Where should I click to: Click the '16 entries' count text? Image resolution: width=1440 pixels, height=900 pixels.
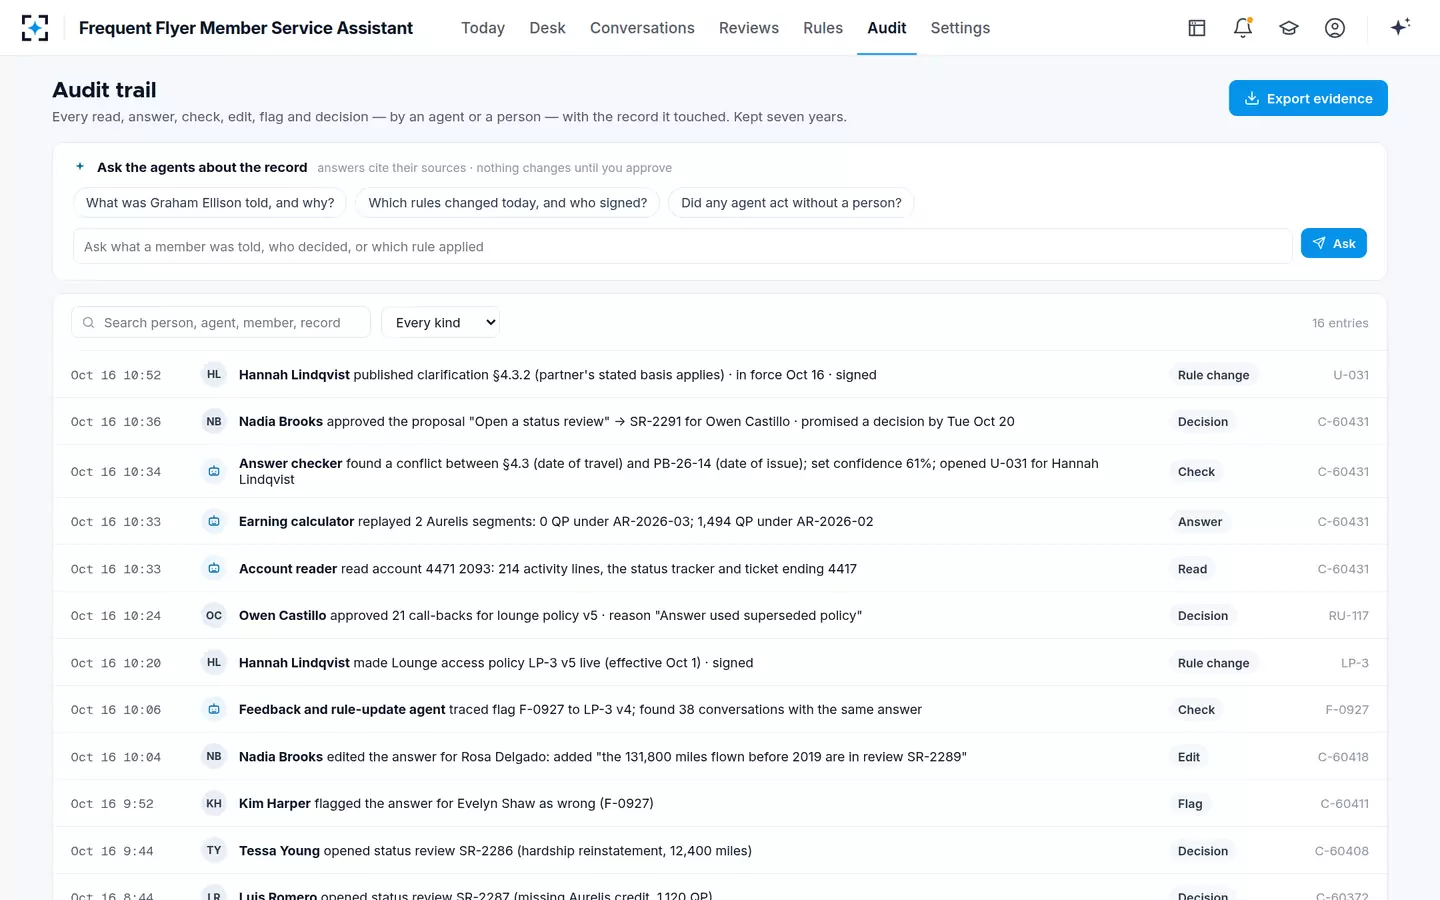coord(1340,323)
